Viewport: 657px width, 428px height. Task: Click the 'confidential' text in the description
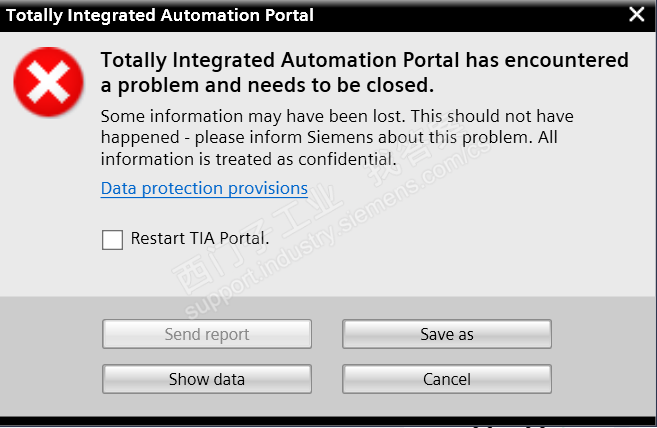(x=346, y=158)
